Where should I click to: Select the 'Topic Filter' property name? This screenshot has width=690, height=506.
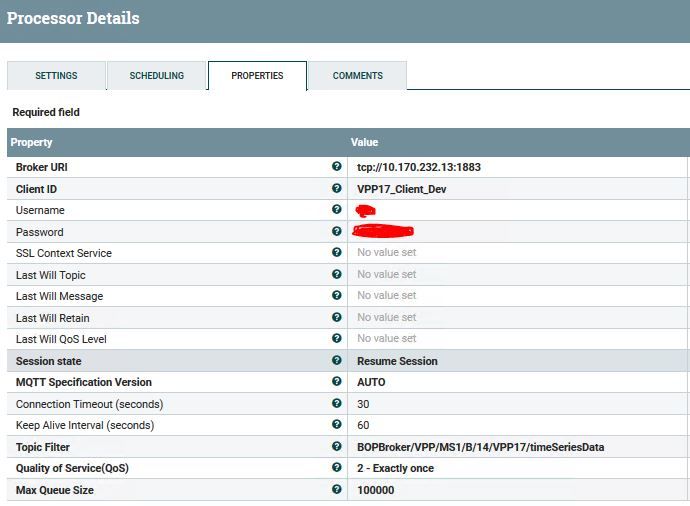43,447
